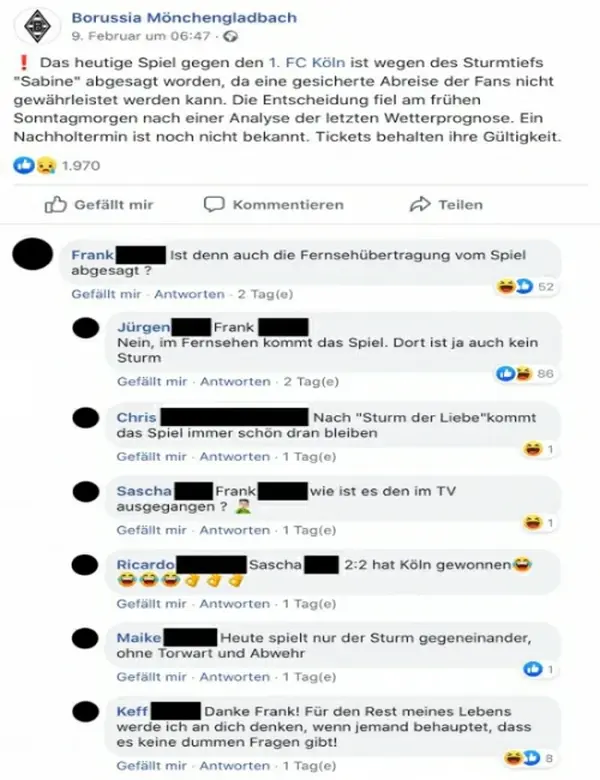
Task: Click the share arrow icon beside Teilen
Action: pyautogui.click(x=420, y=204)
